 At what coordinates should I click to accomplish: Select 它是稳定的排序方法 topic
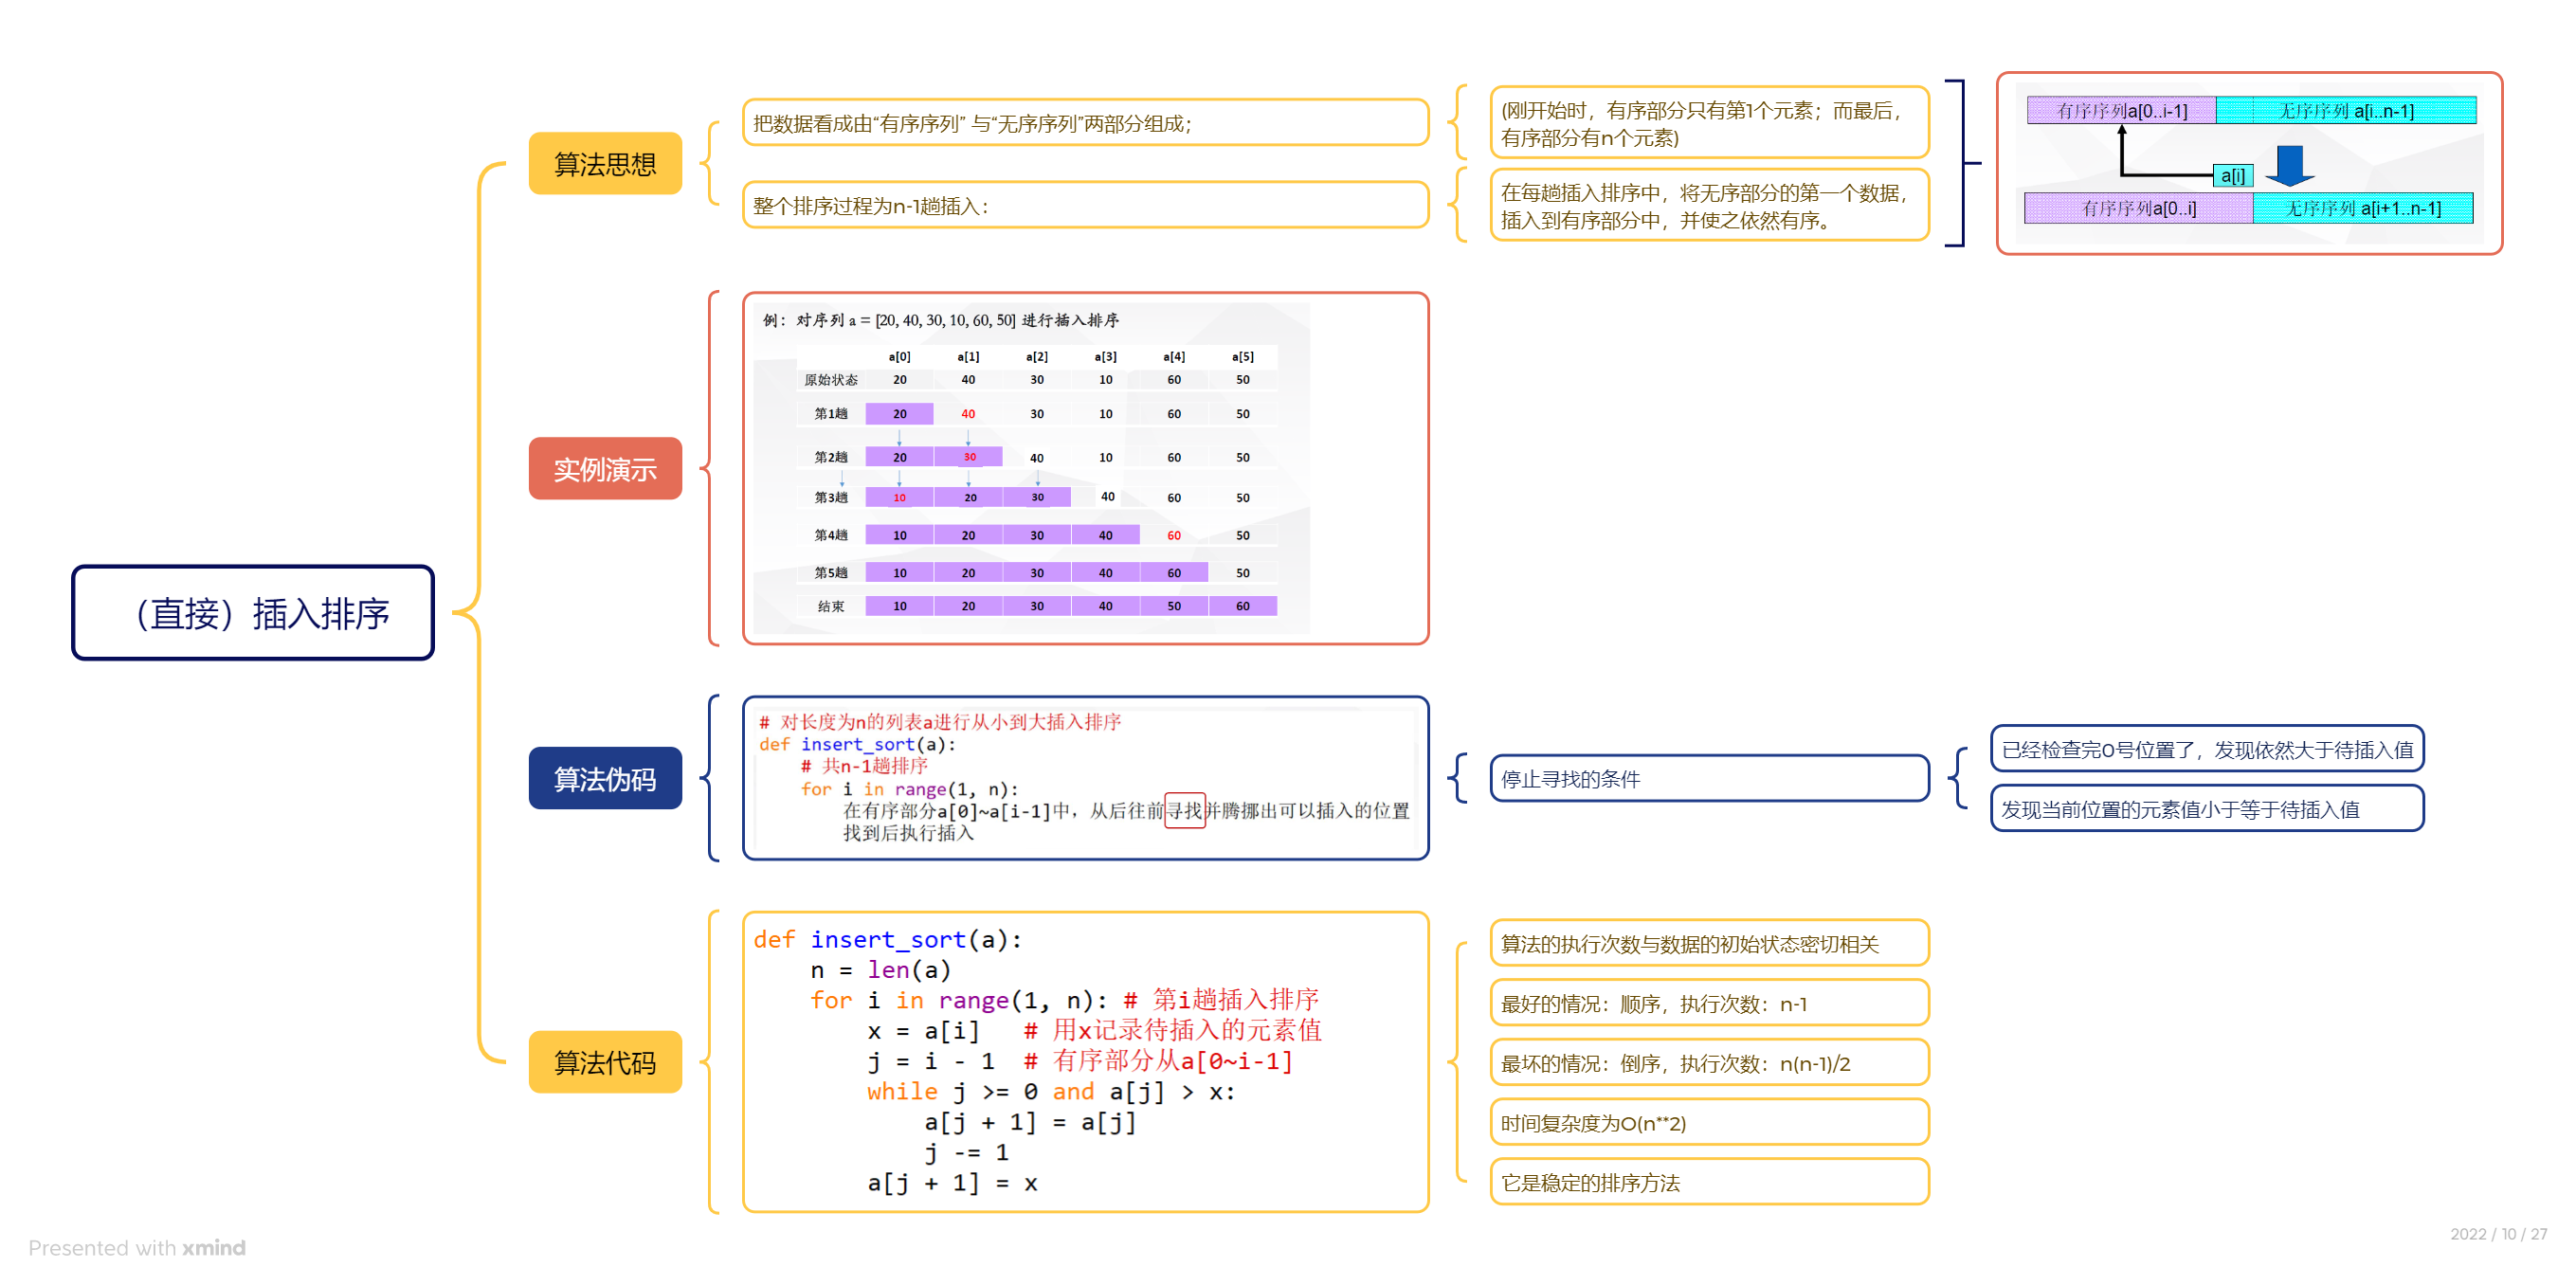(x=1708, y=1182)
